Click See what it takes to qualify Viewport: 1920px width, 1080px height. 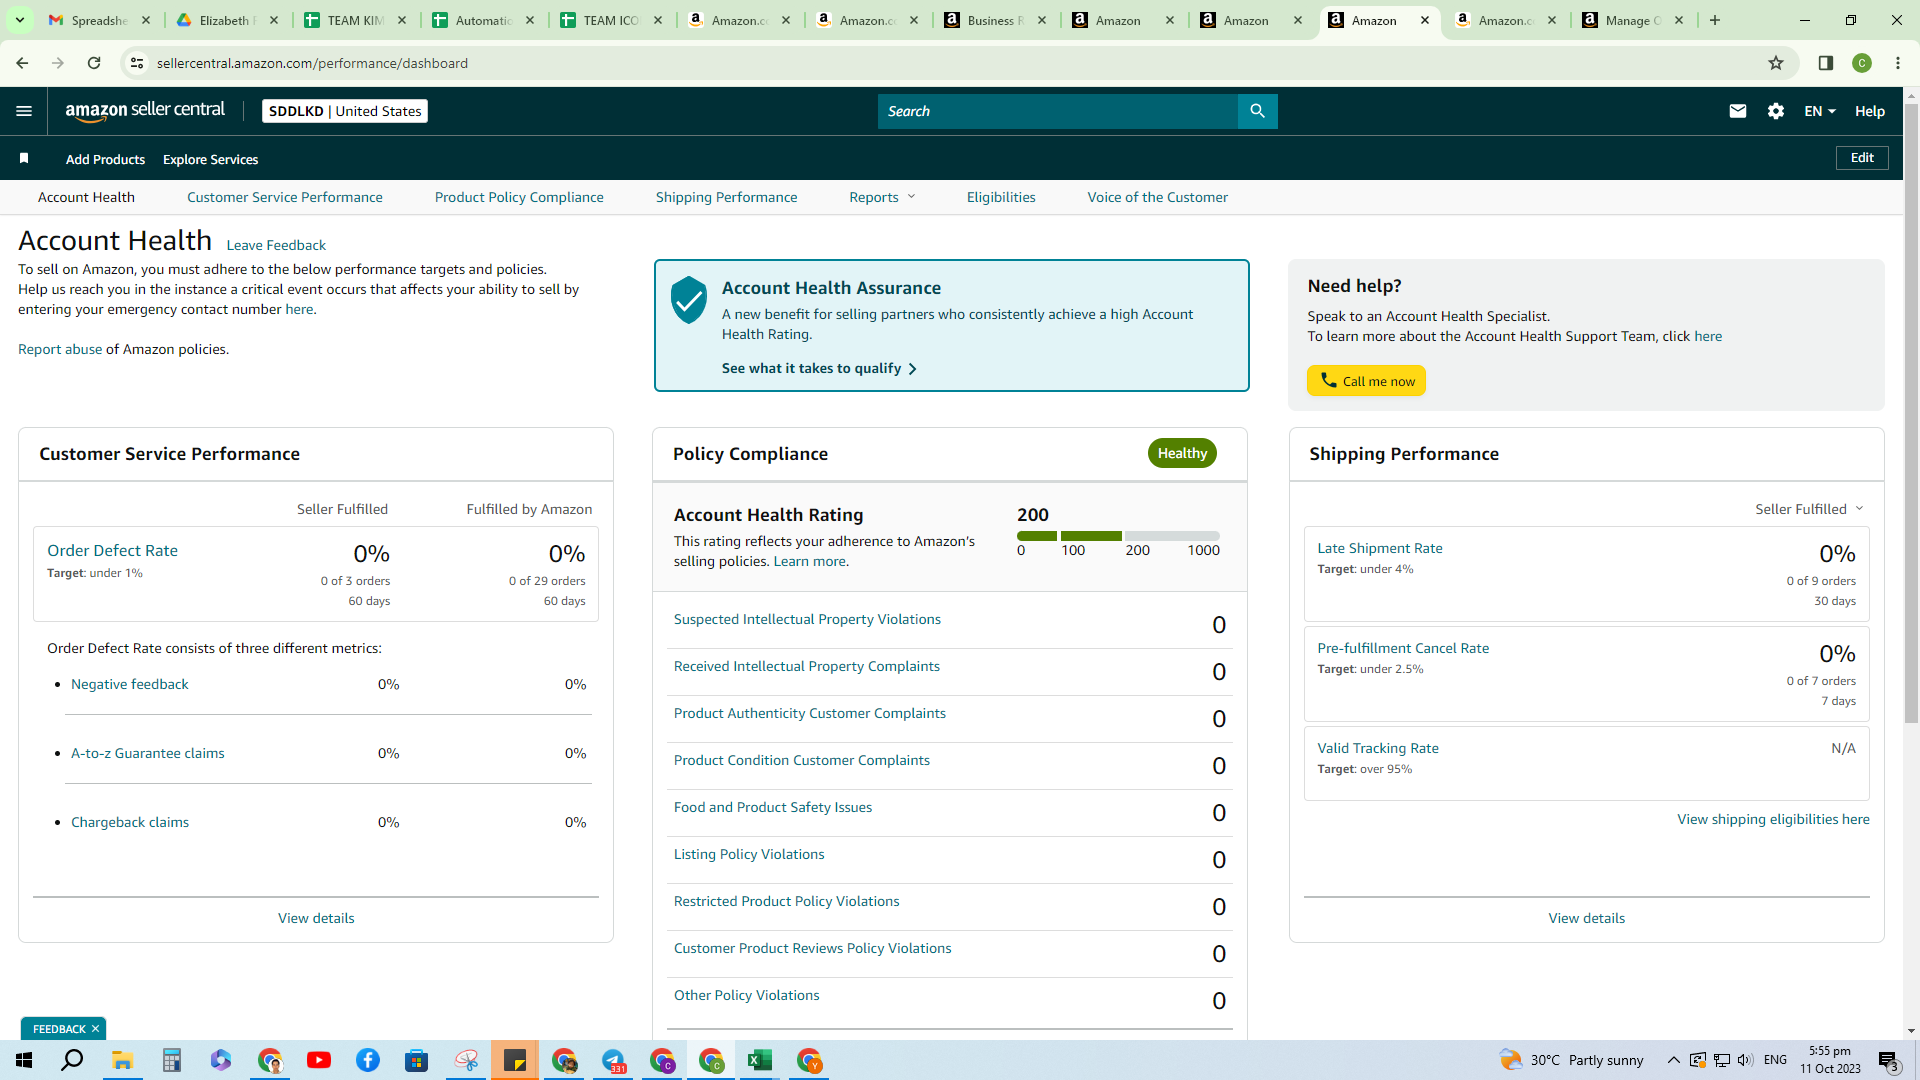click(819, 368)
